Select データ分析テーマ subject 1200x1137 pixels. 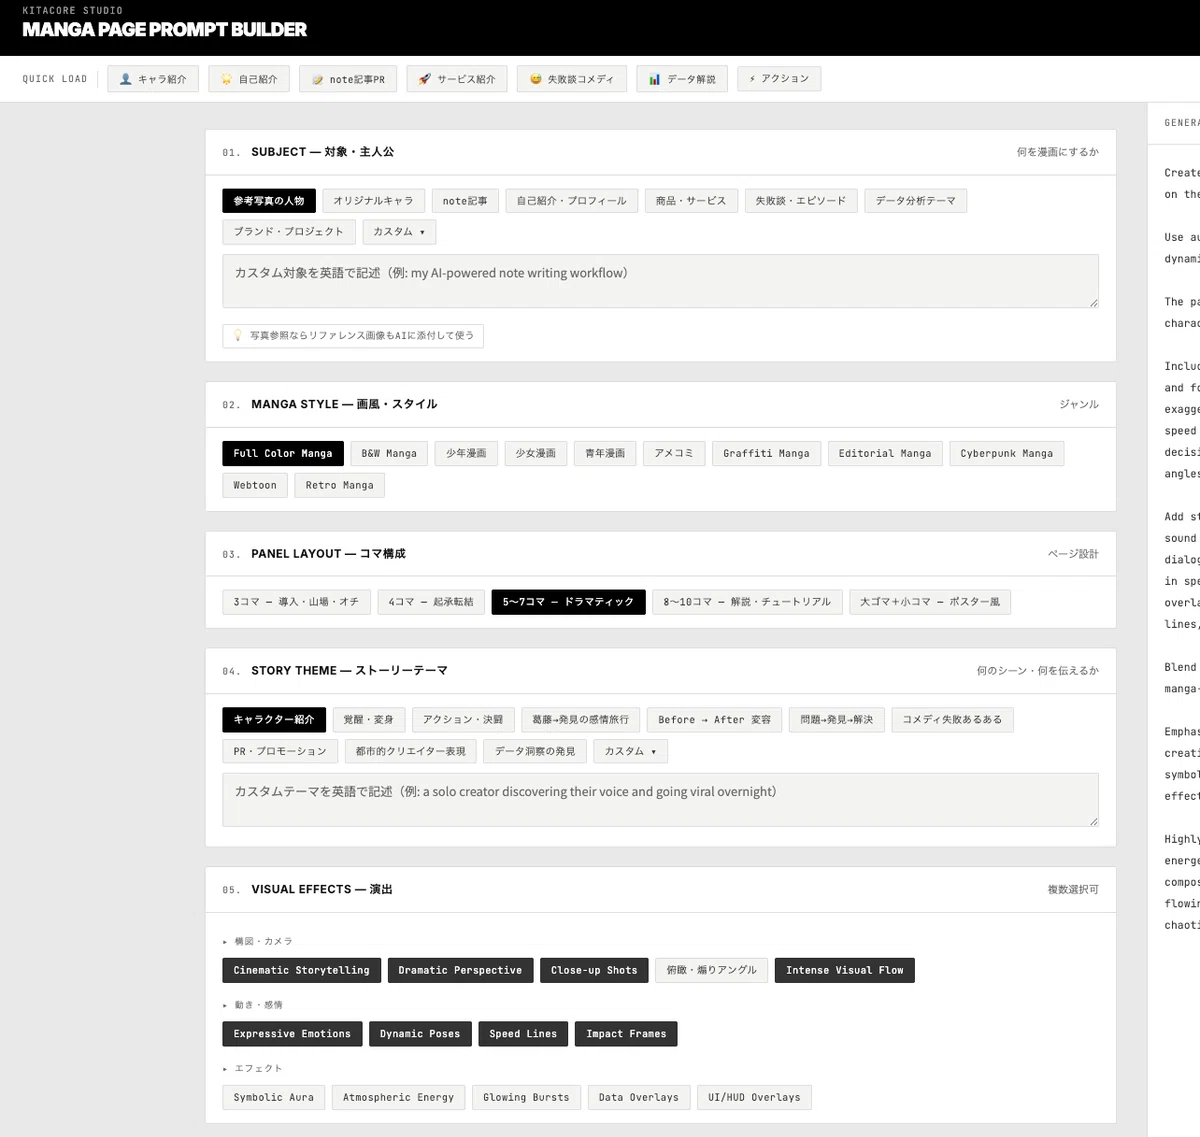[915, 201]
